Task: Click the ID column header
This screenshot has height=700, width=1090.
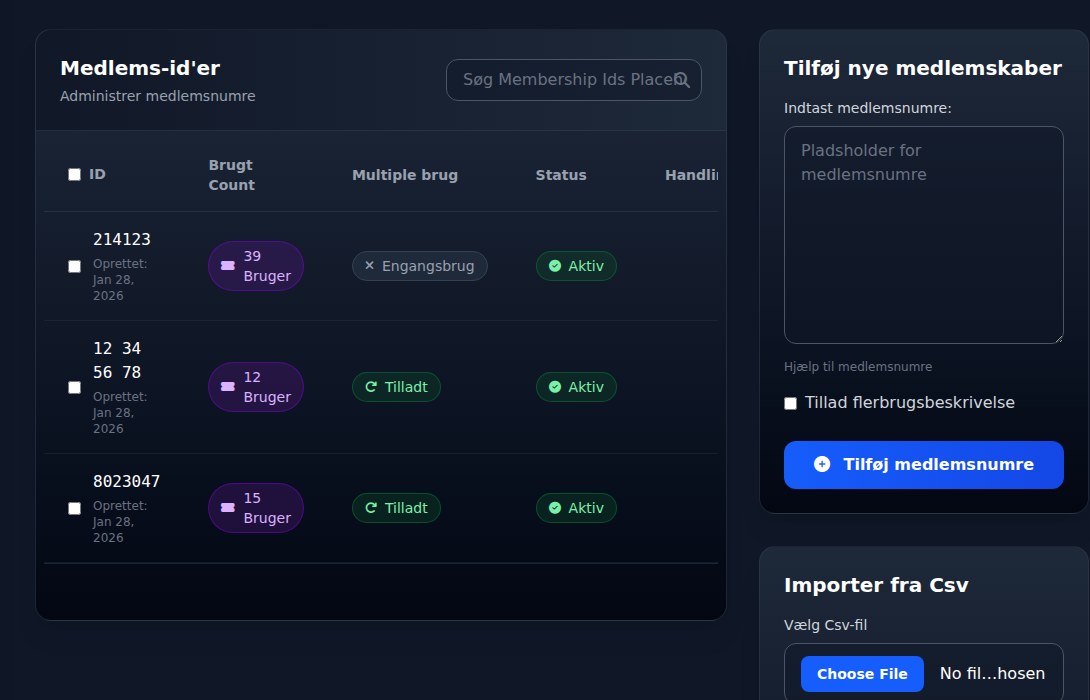Action: 97,174
